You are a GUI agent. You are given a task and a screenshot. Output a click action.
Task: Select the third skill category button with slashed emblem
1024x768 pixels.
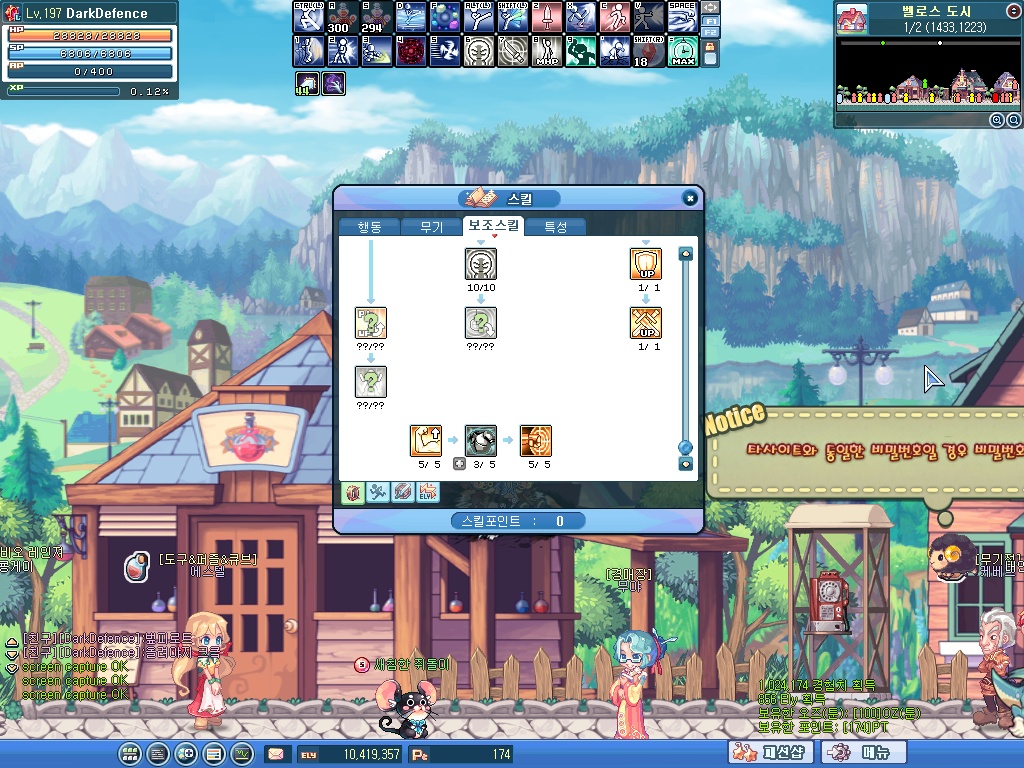[x=402, y=492]
